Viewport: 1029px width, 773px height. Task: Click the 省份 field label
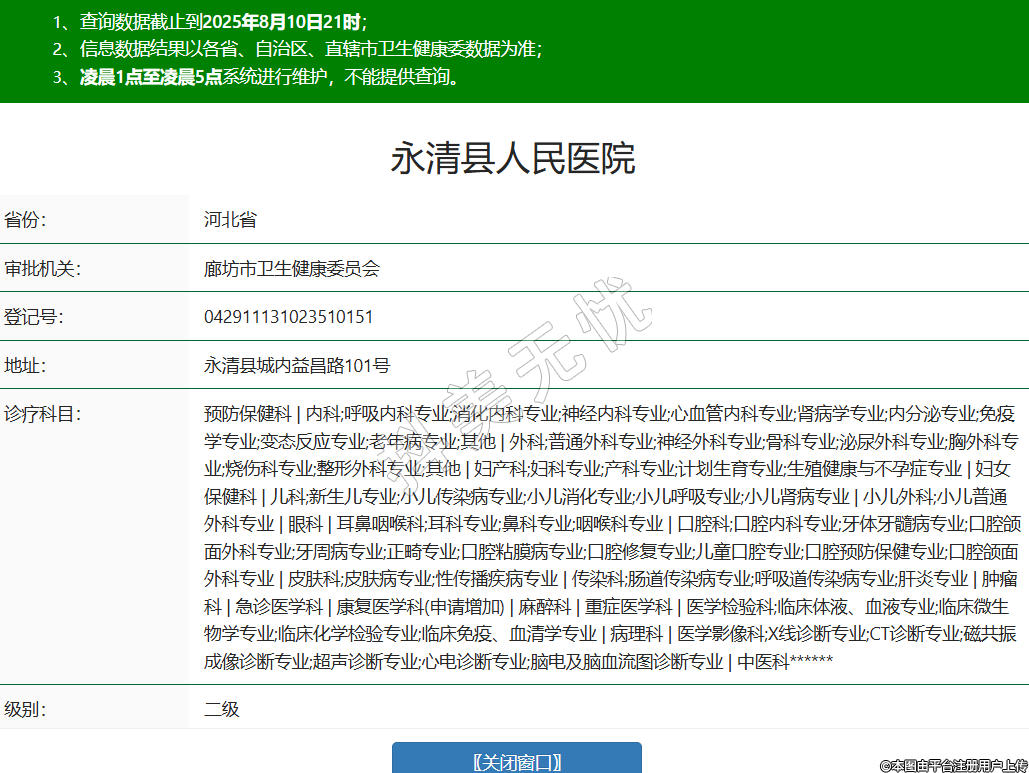(x=25, y=220)
